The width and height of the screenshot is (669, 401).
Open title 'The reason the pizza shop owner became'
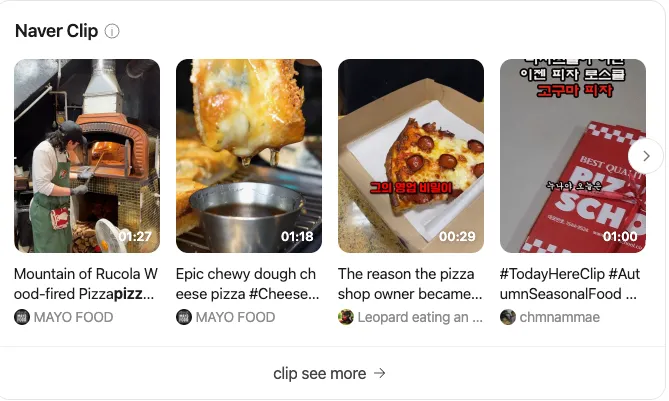point(410,284)
